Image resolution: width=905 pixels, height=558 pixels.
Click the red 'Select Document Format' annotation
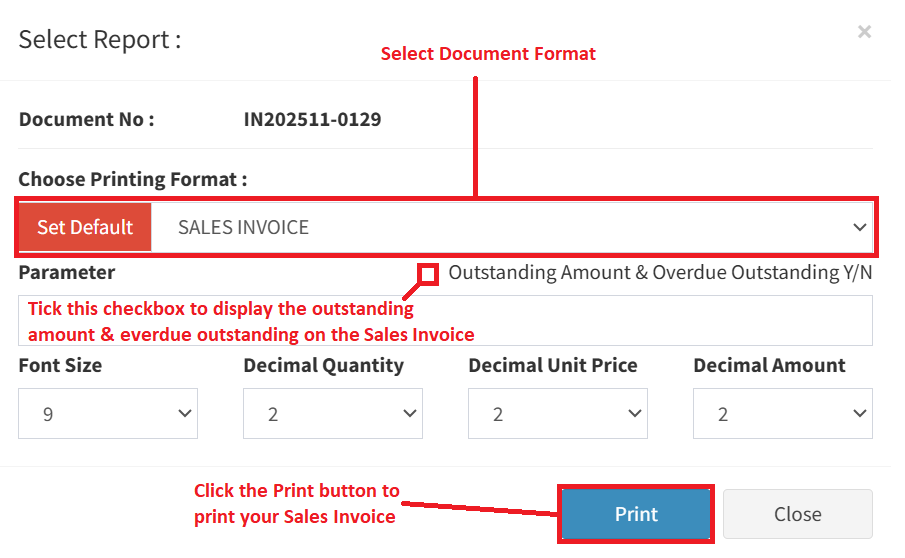click(x=488, y=54)
